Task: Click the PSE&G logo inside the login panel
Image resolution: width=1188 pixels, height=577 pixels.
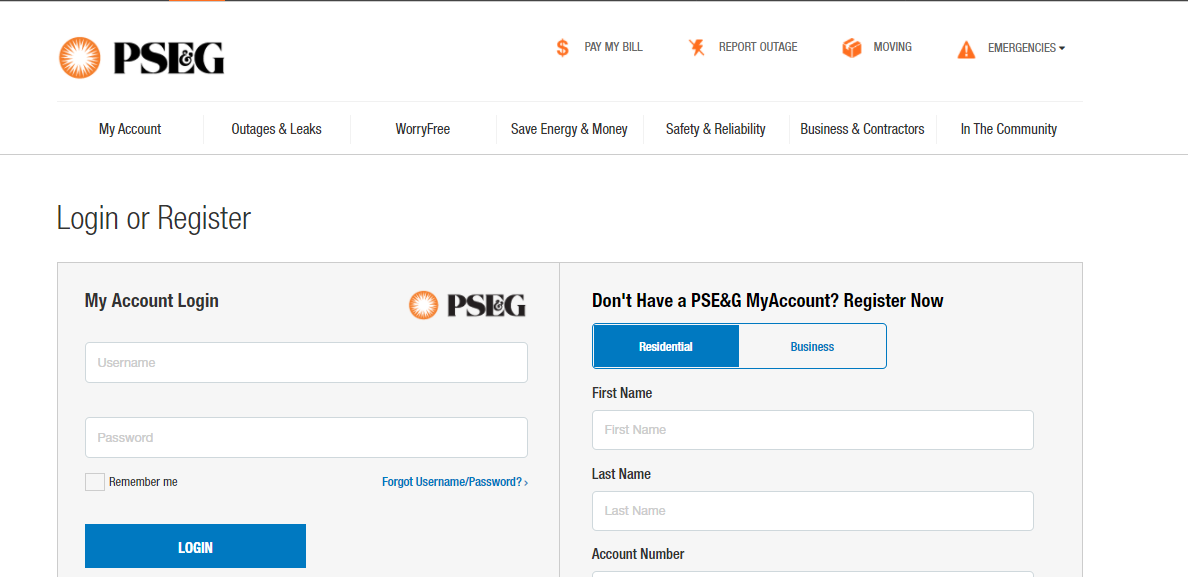Action: coord(466,305)
